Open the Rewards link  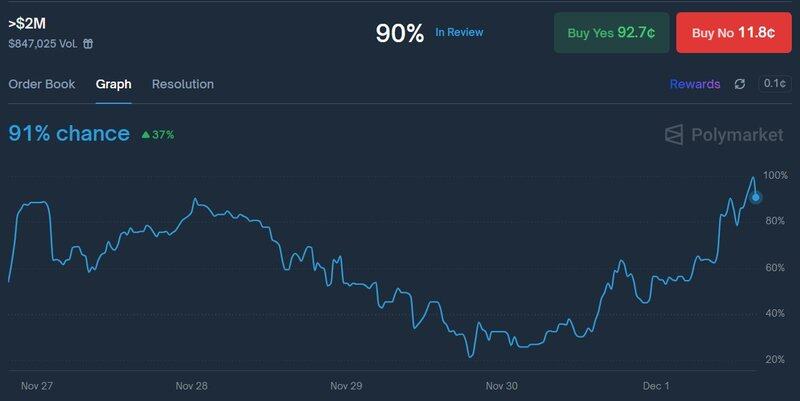pos(695,84)
